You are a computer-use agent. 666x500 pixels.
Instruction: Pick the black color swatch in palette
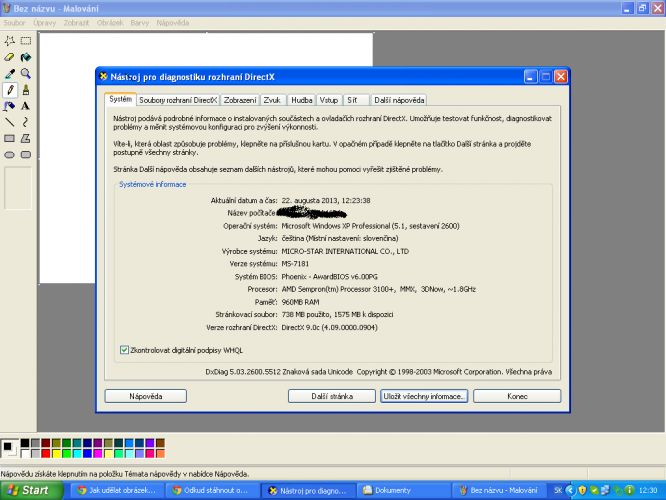tap(25, 443)
